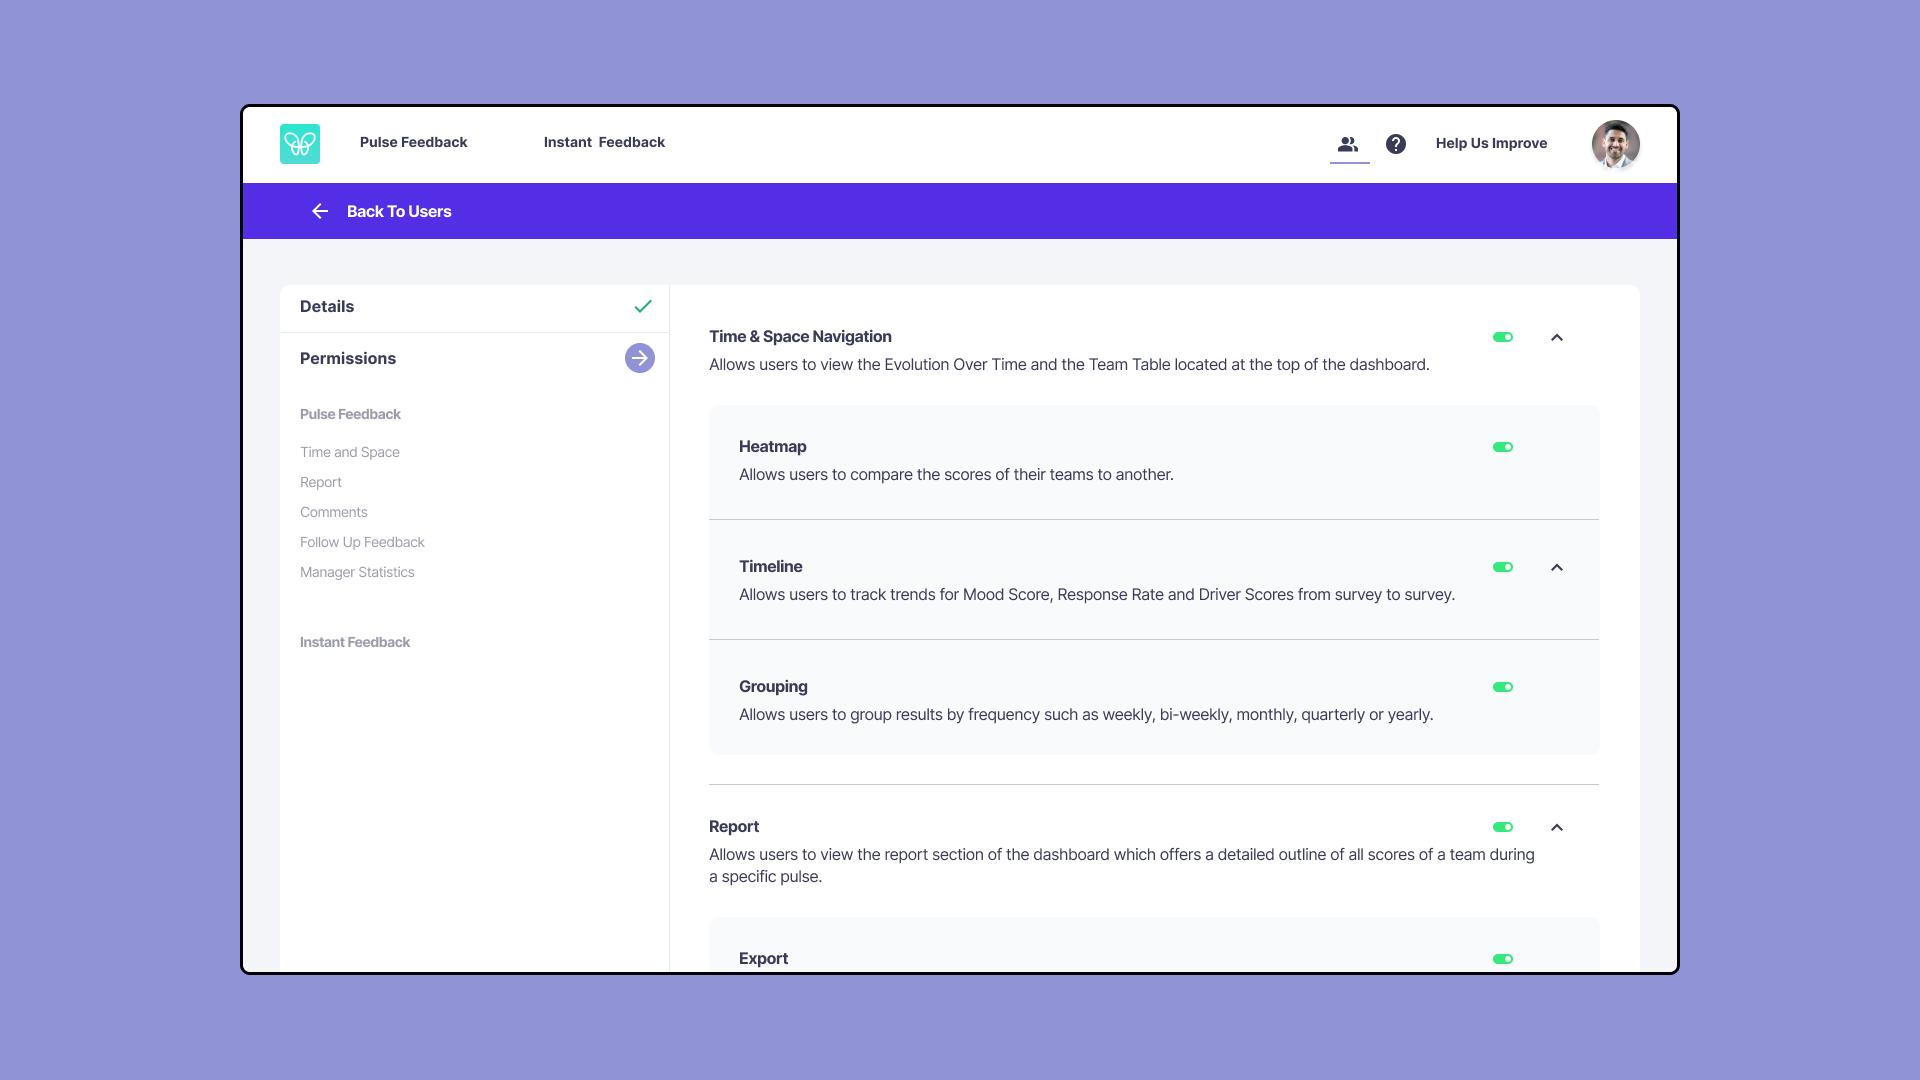This screenshot has width=1920, height=1080.
Task: Click Back To Users link
Action: pos(398,211)
